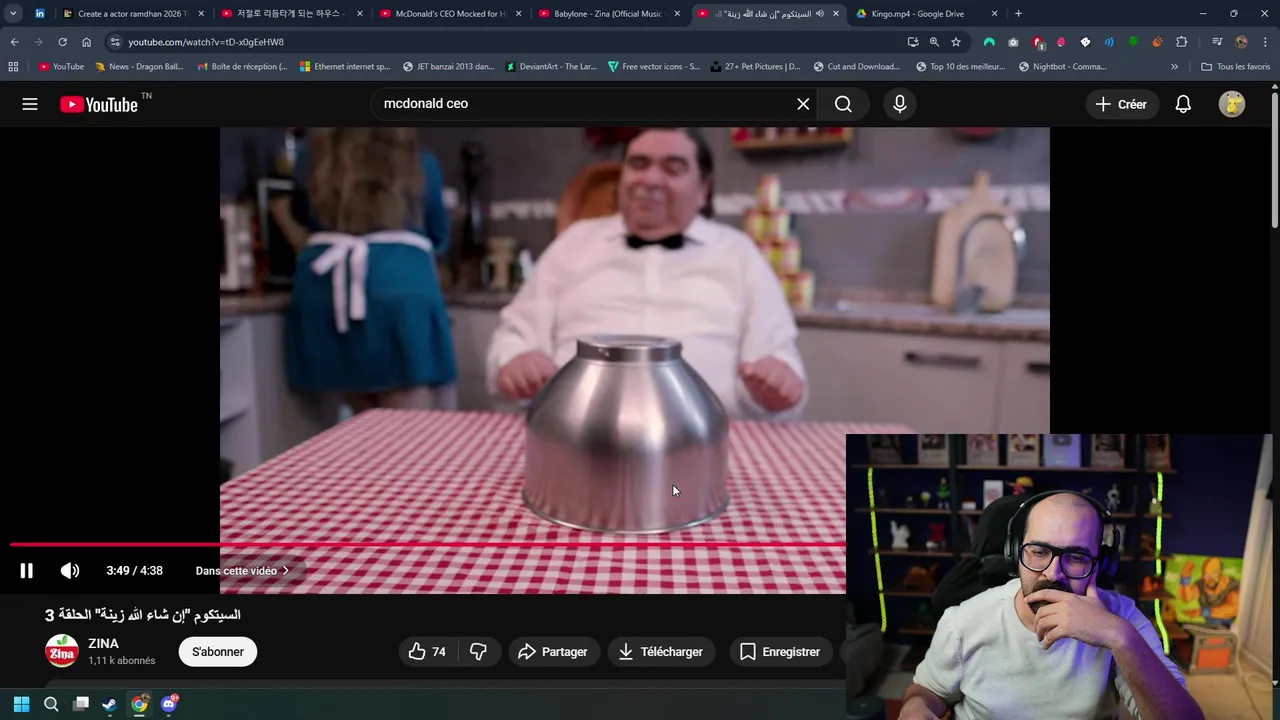This screenshot has width=1280, height=720.
Task: Dislike the video with thumbs down
Action: tap(478, 652)
